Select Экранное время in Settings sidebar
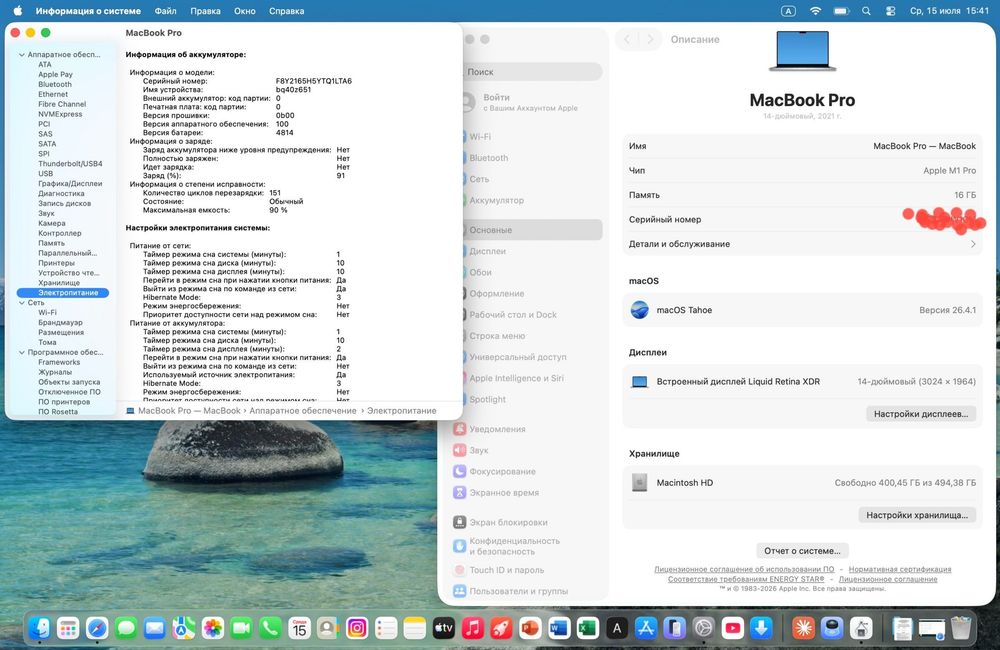Viewport: 1000px width, 650px height. point(504,492)
